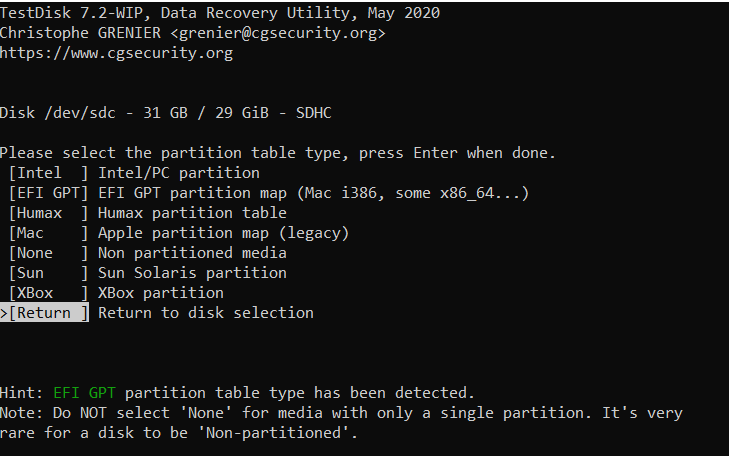Click the green 'EFI GPT' hint text
Screen dimensions: 729x456
pyautogui.click(x=84, y=393)
